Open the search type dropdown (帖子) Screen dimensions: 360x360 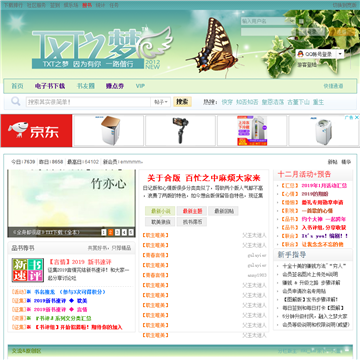[x=161, y=102]
